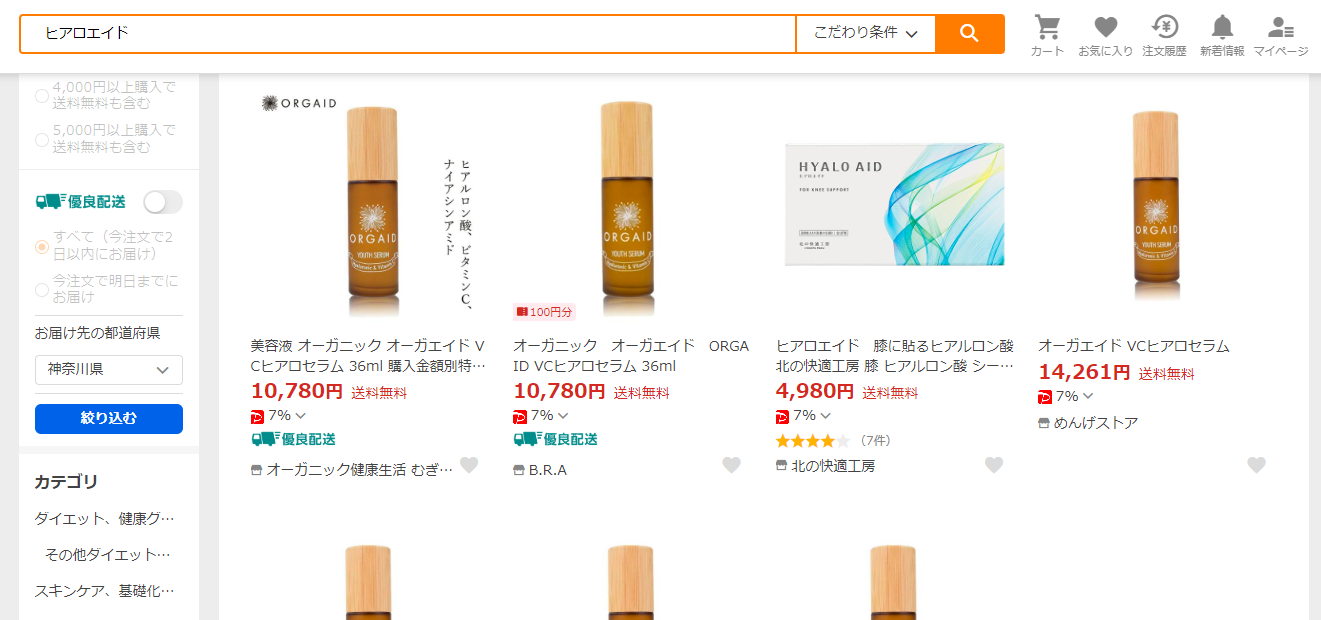Click the orange search magnifier button
The image size is (1321, 620).
[x=969, y=33]
